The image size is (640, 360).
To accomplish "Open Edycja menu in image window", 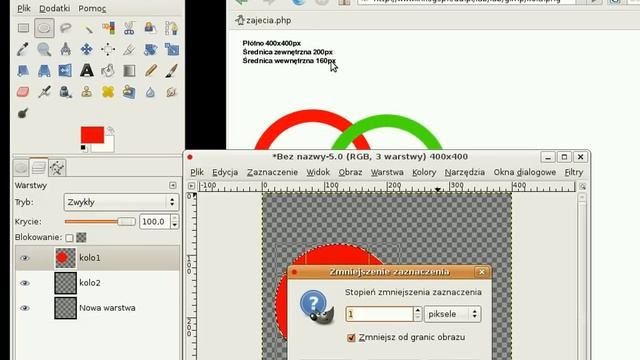I will (x=225, y=172).
